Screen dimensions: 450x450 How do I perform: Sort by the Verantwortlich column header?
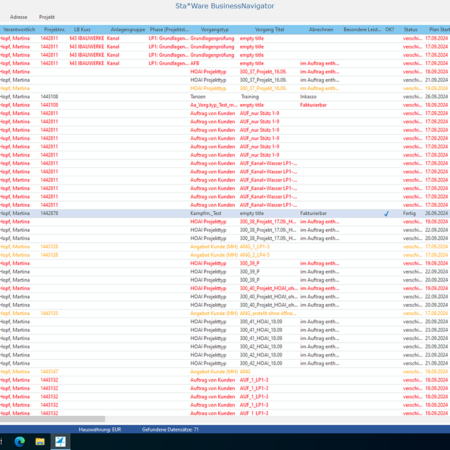[x=19, y=30]
